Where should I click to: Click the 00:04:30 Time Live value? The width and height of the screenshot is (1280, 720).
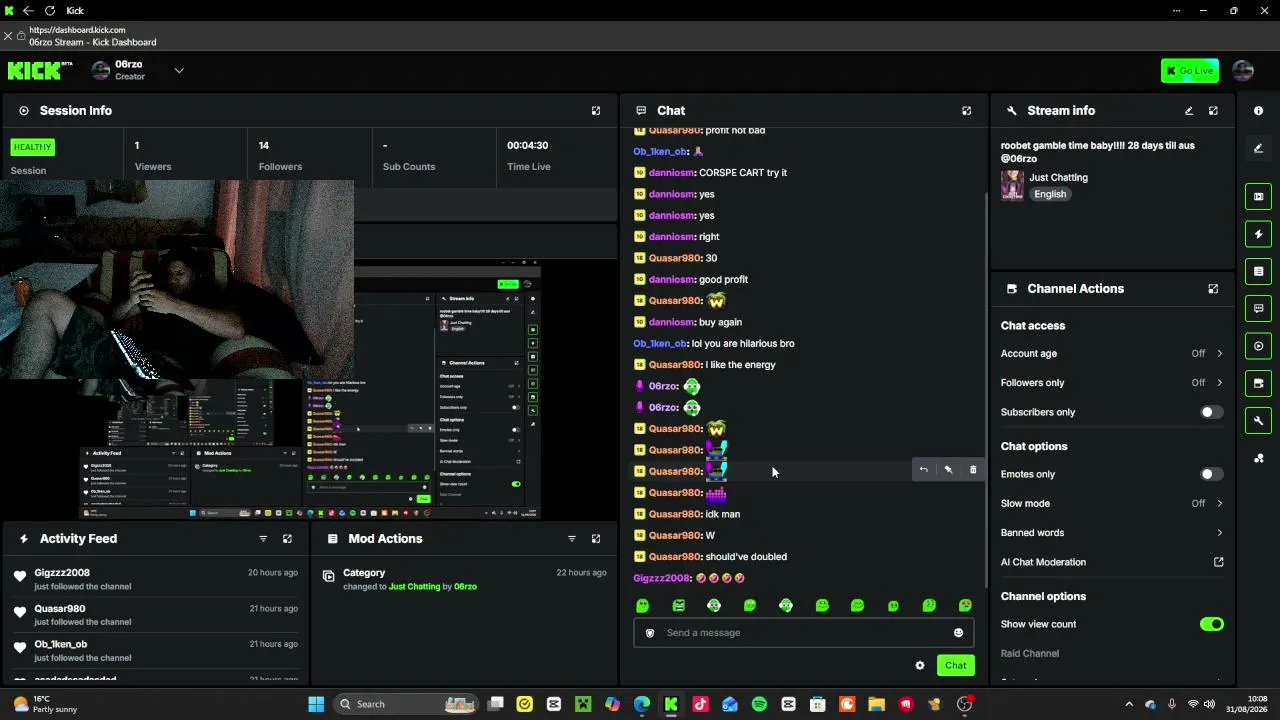point(527,146)
